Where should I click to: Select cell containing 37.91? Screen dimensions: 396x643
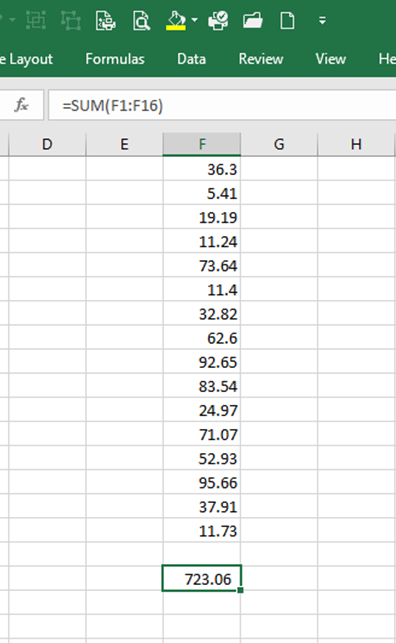(202, 506)
